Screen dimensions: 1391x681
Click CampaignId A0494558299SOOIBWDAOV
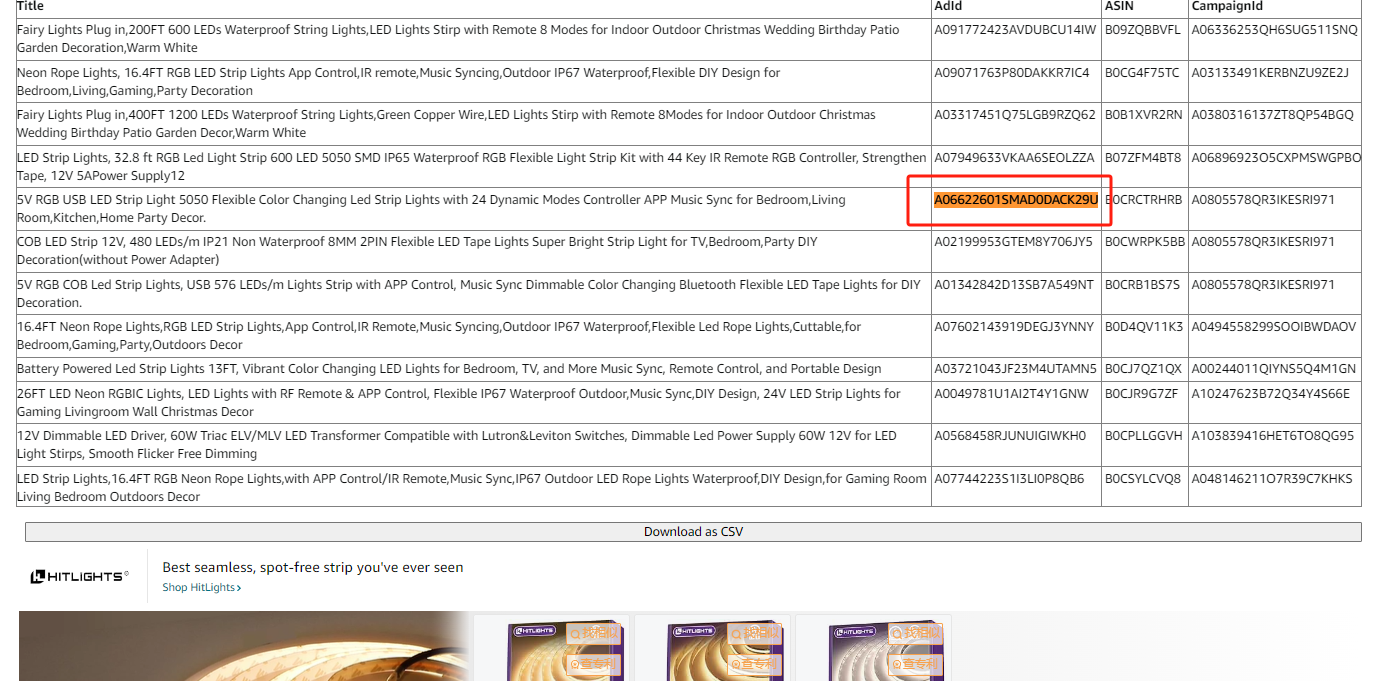(x=1273, y=327)
